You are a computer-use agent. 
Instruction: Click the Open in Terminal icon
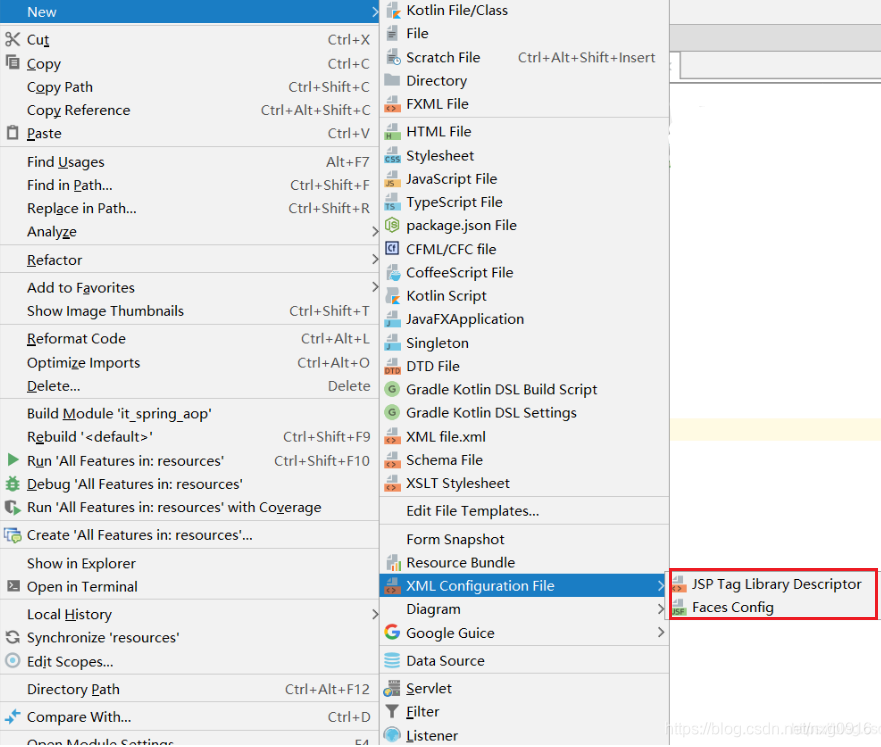pyautogui.click(x=13, y=586)
